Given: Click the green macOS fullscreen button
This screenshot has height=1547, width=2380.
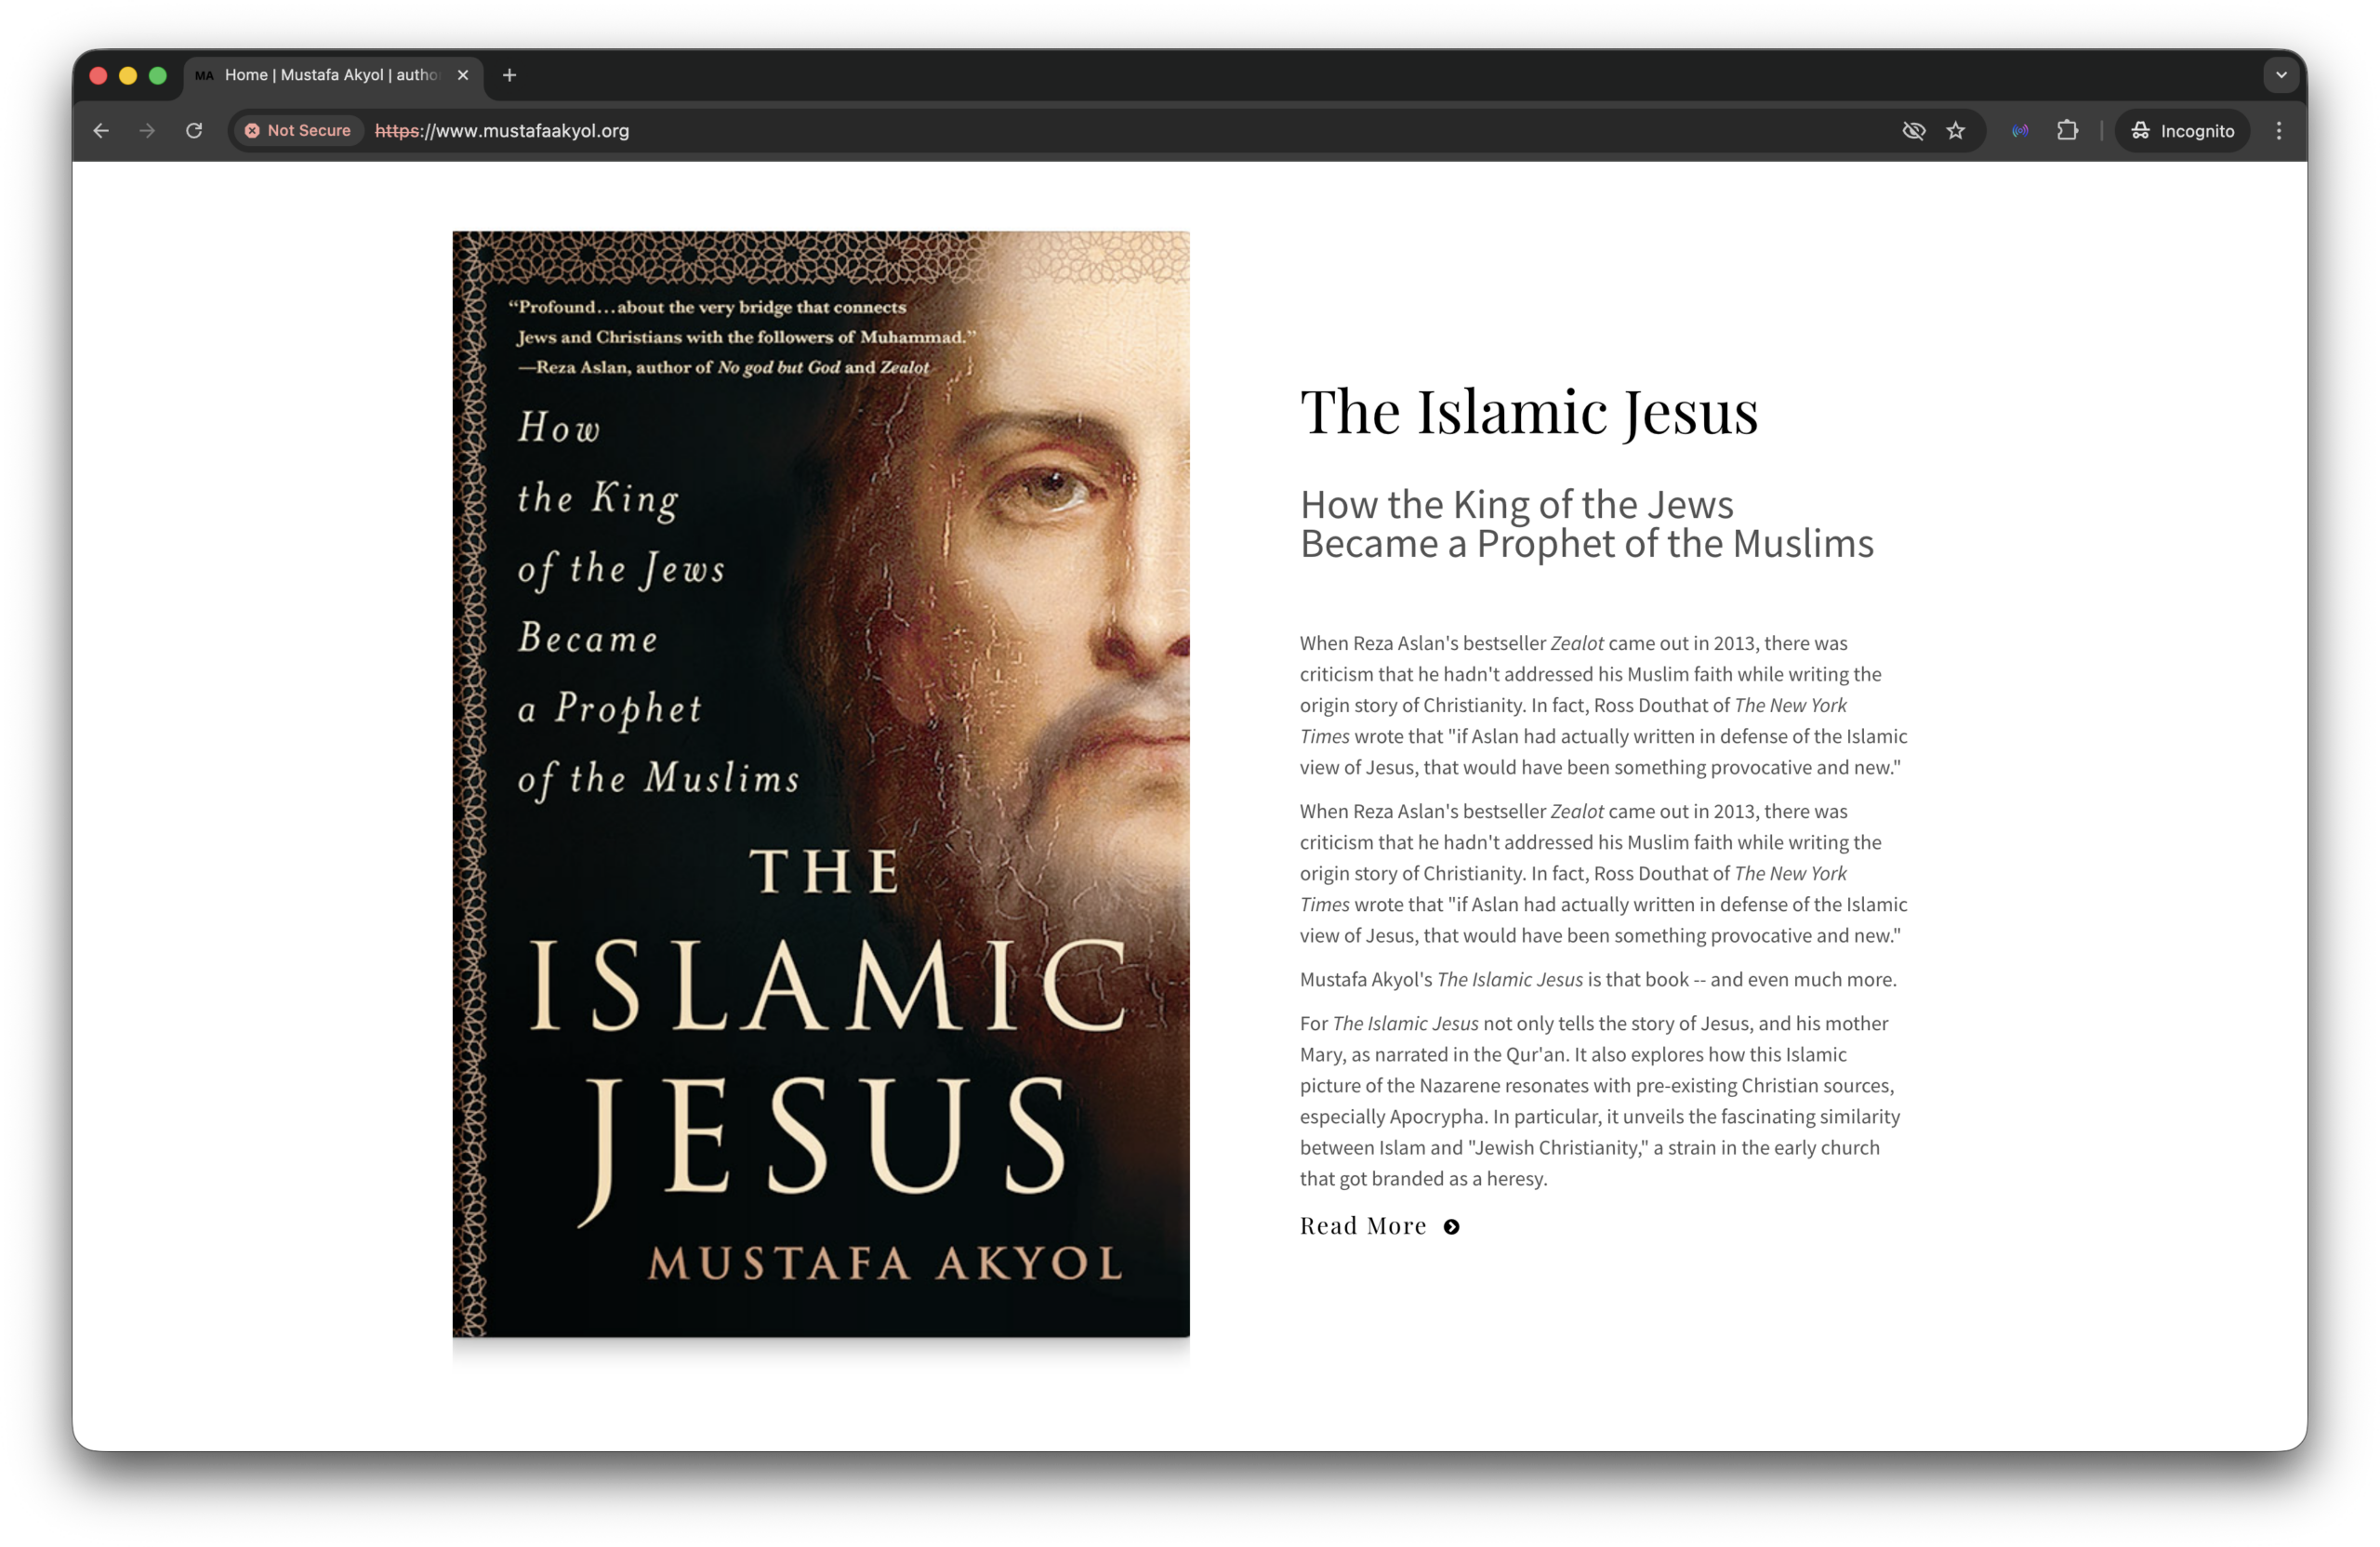Looking at the screenshot, I should (x=158, y=75).
